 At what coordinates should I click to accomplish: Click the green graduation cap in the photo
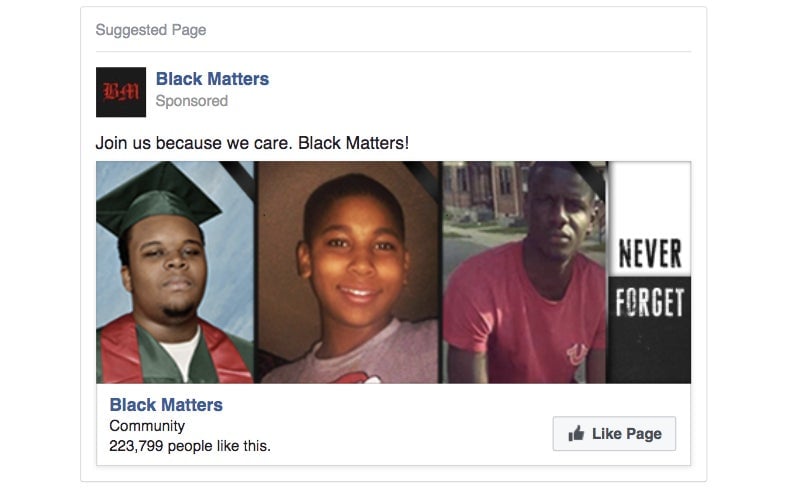(157, 199)
